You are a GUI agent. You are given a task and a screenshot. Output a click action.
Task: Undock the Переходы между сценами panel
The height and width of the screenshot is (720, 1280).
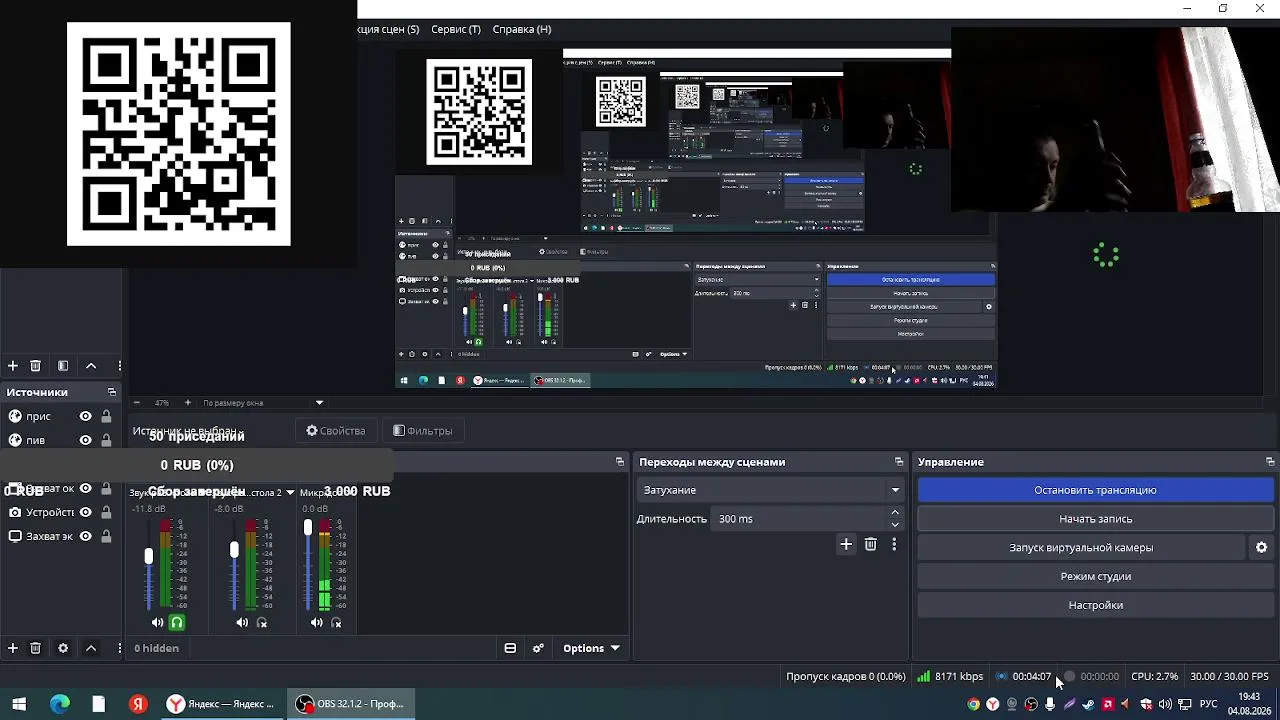tap(899, 462)
